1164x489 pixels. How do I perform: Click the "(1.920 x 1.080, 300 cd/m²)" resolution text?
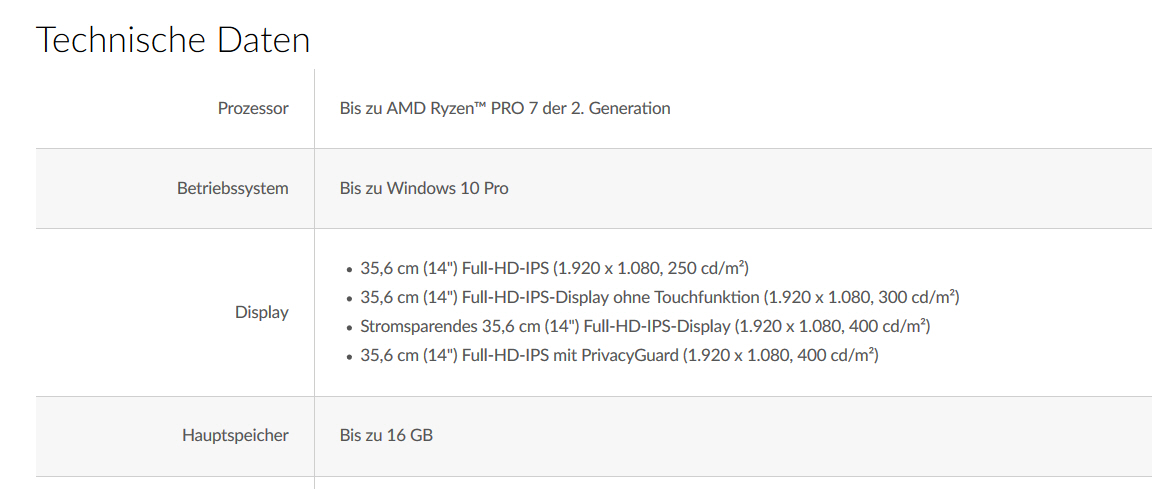point(862,297)
